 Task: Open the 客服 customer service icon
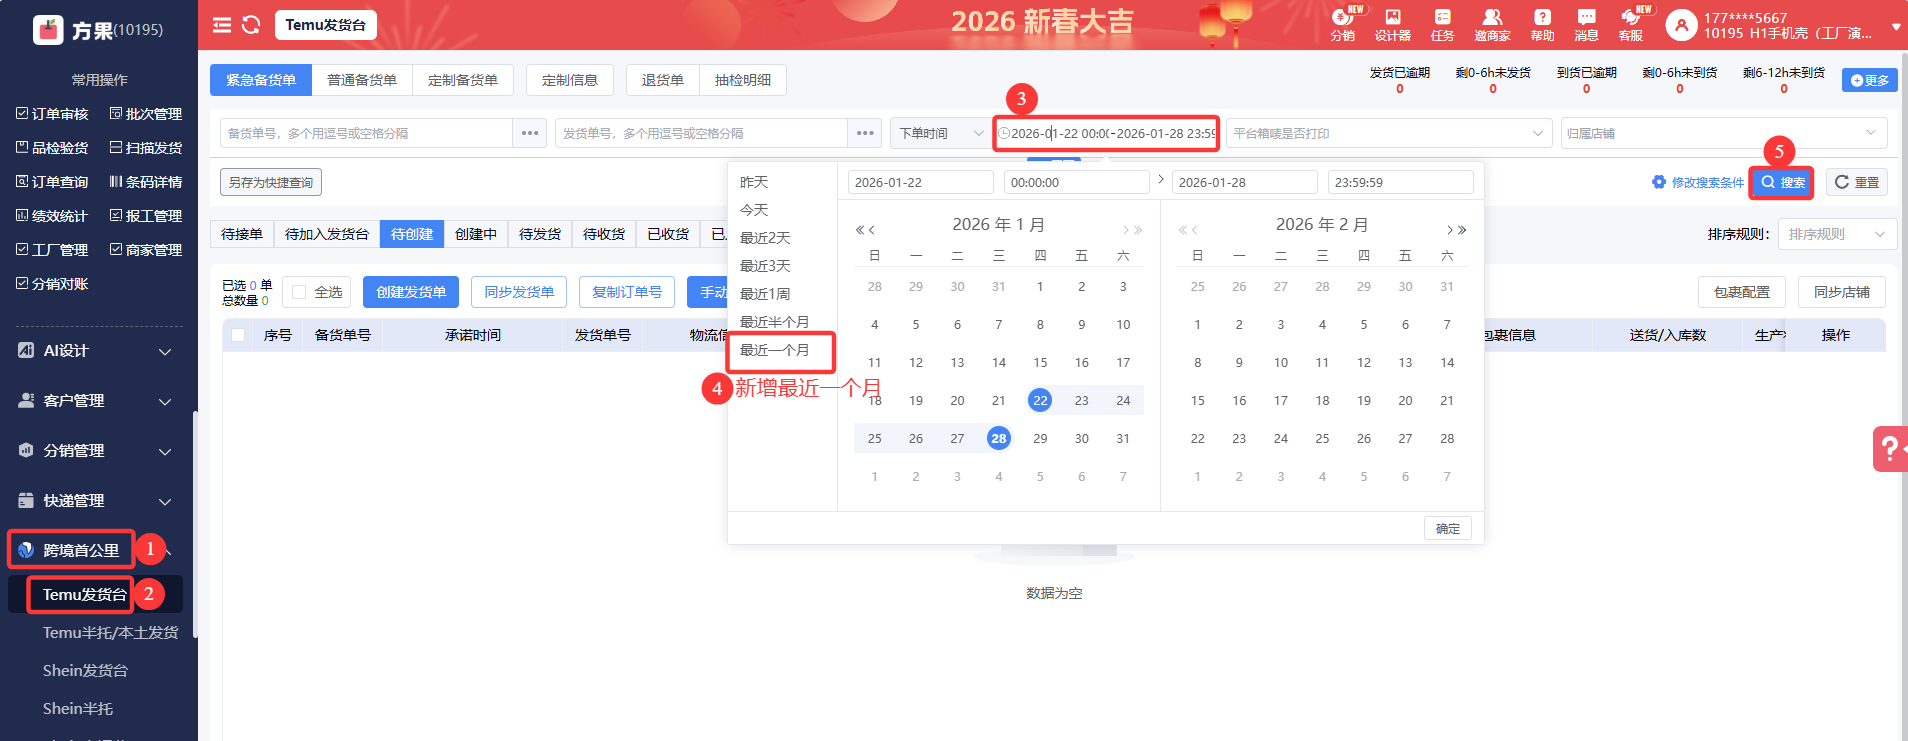coord(1631,25)
